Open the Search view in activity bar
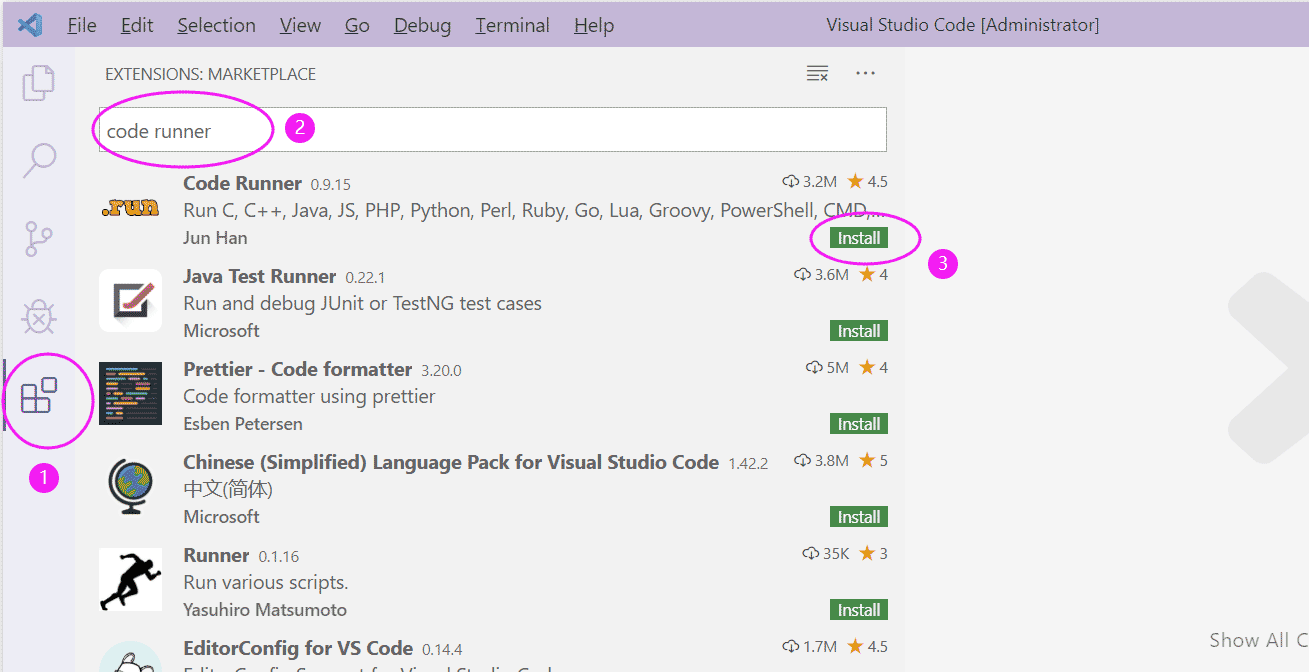Screen dimensions: 1309x672 pos(39,160)
